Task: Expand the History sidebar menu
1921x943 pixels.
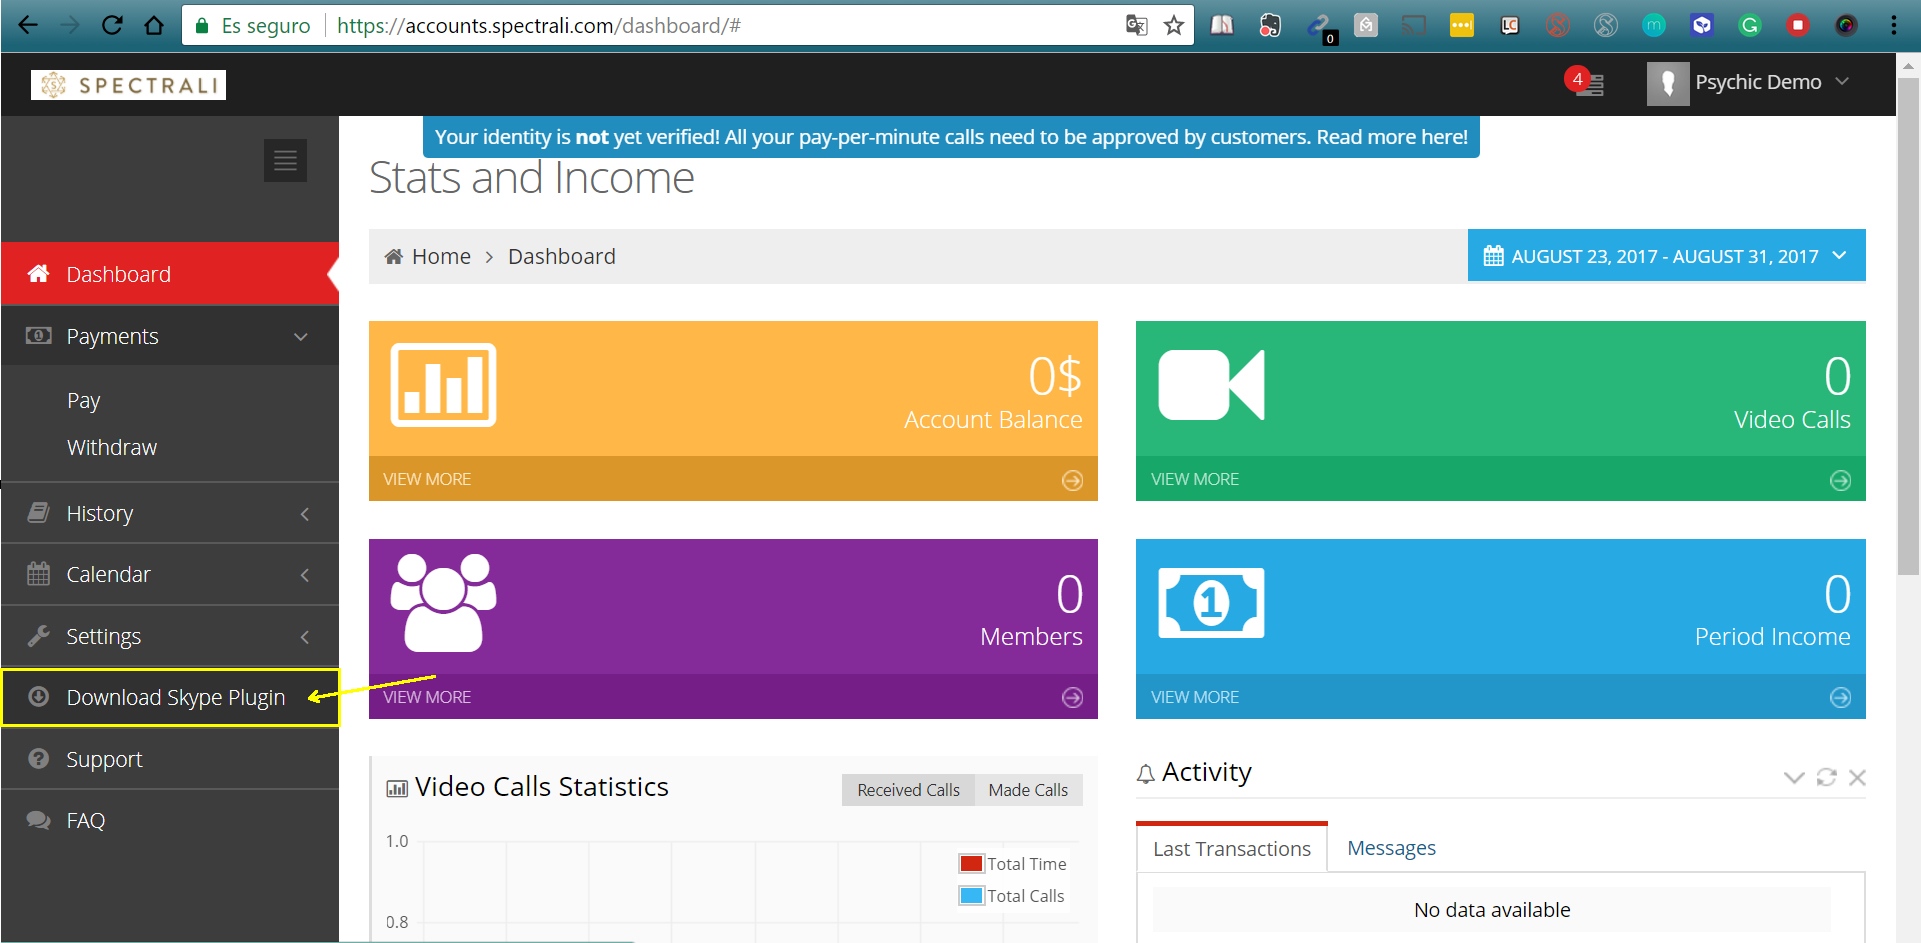Action: tap(170, 514)
